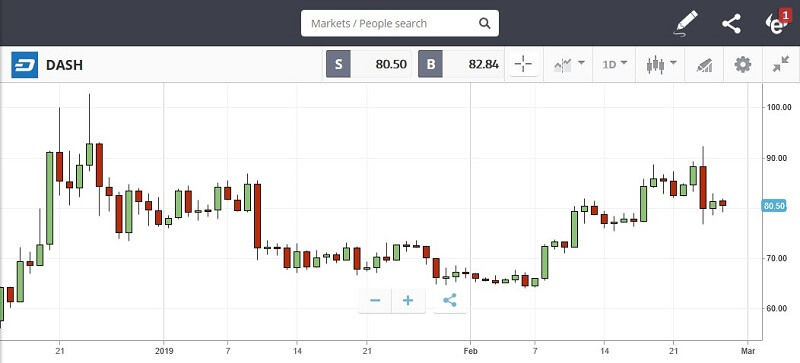Open the candlestick chart type dropdown
Image resolution: width=800 pixels, height=363 pixels.
pos(662,64)
